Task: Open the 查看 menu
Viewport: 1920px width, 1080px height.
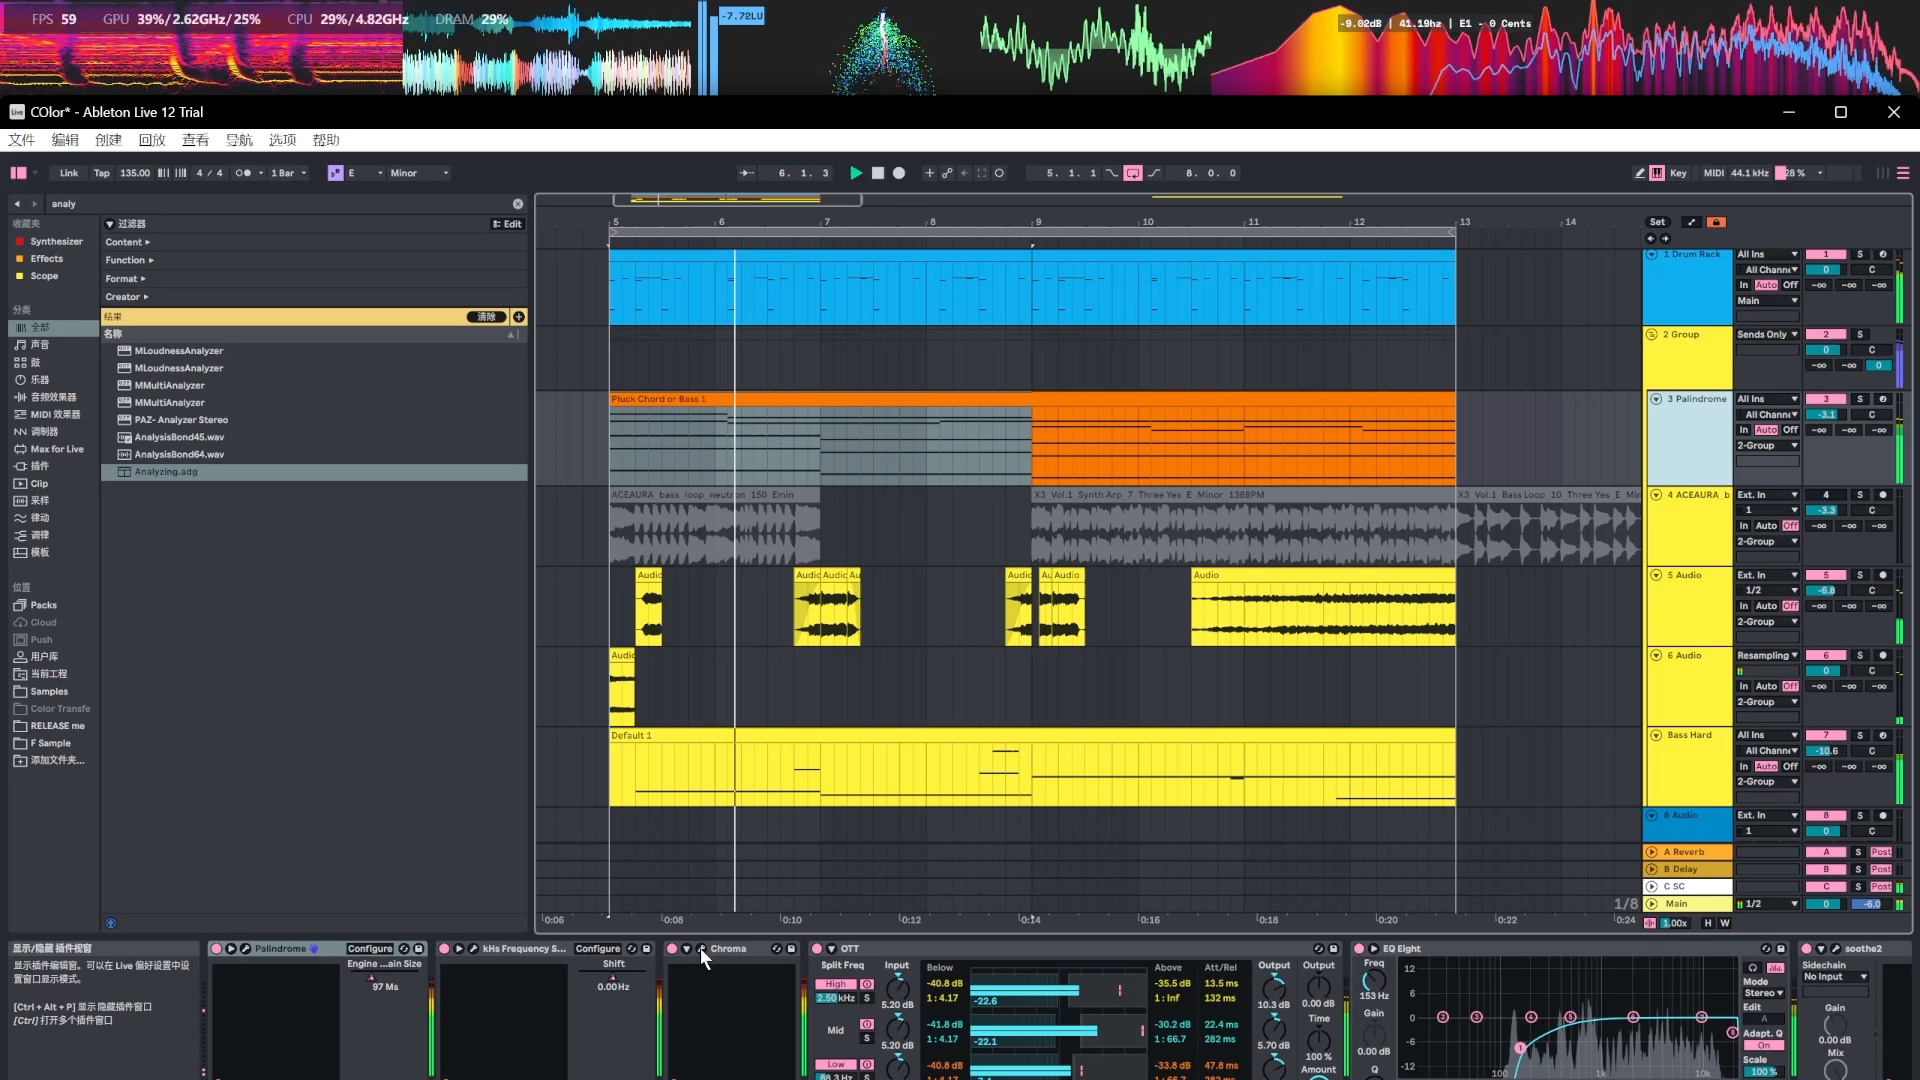Action: coord(195,140)
